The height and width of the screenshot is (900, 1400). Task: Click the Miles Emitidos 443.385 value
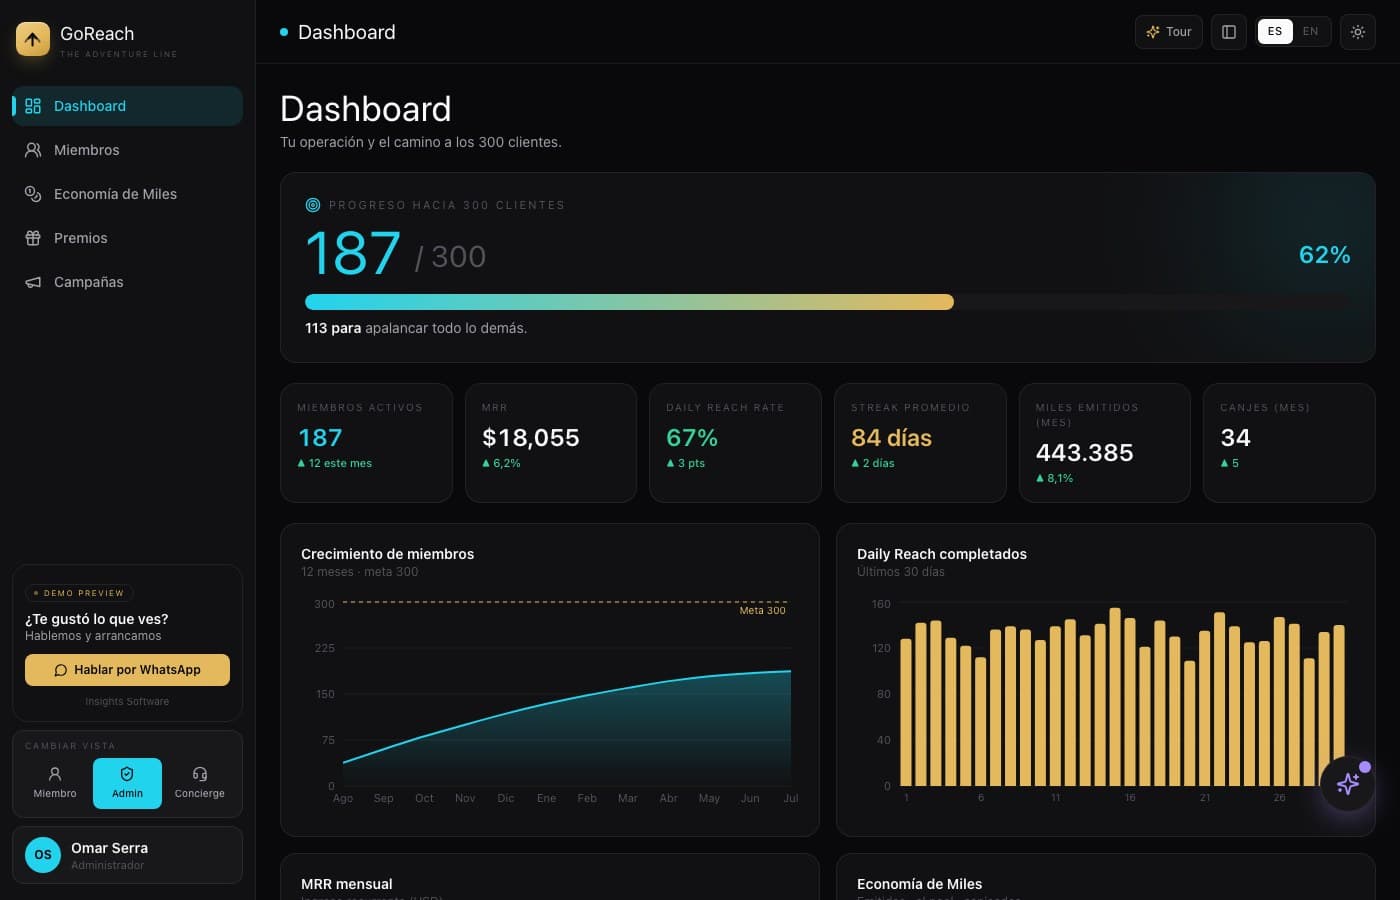point(1085,453)
